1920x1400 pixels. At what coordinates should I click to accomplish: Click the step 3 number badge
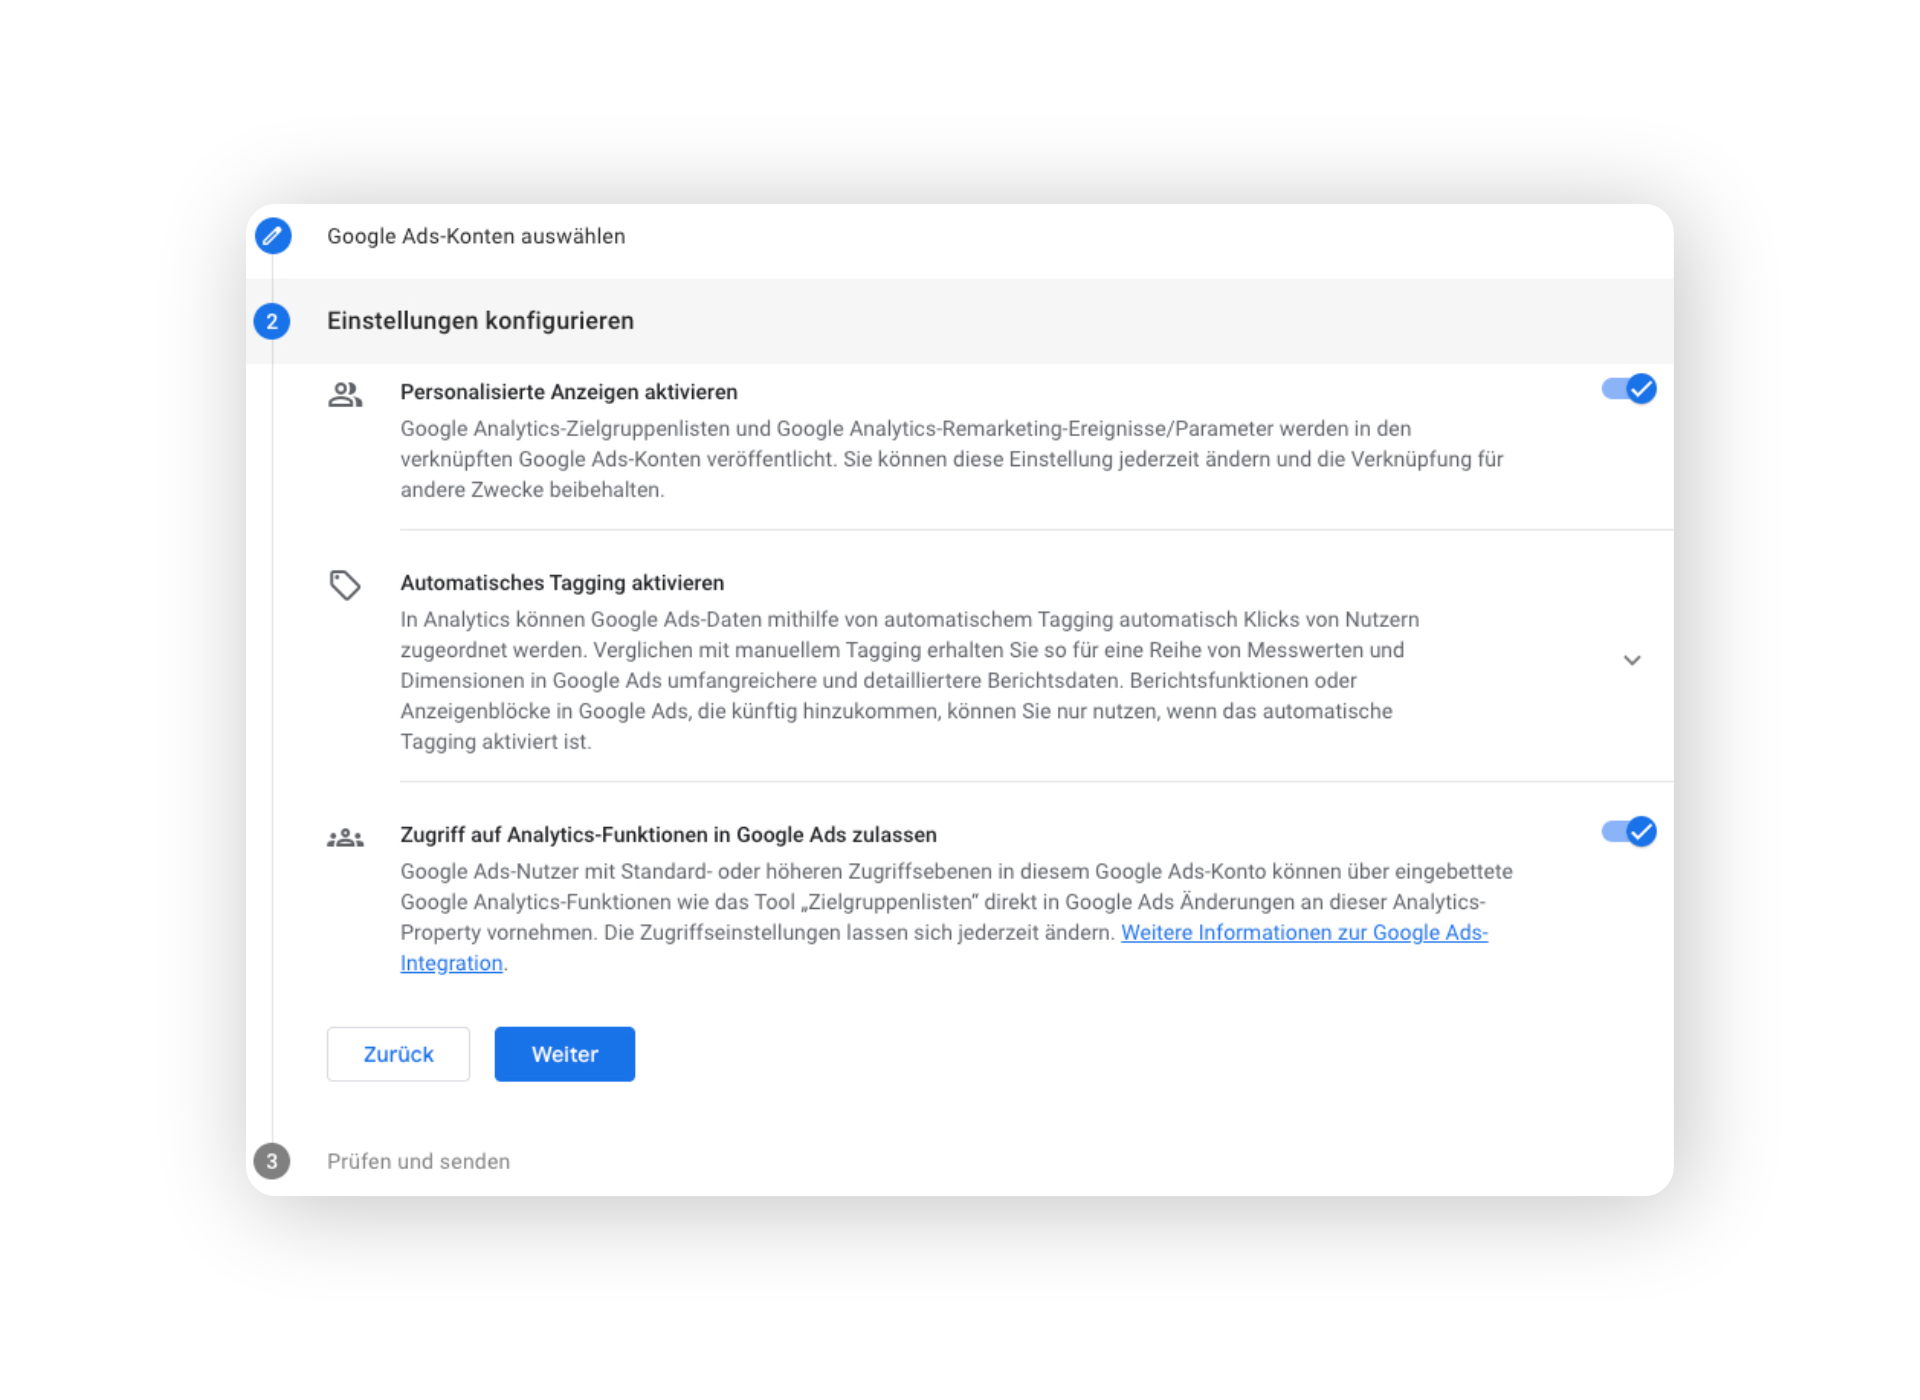point(272,1161)
